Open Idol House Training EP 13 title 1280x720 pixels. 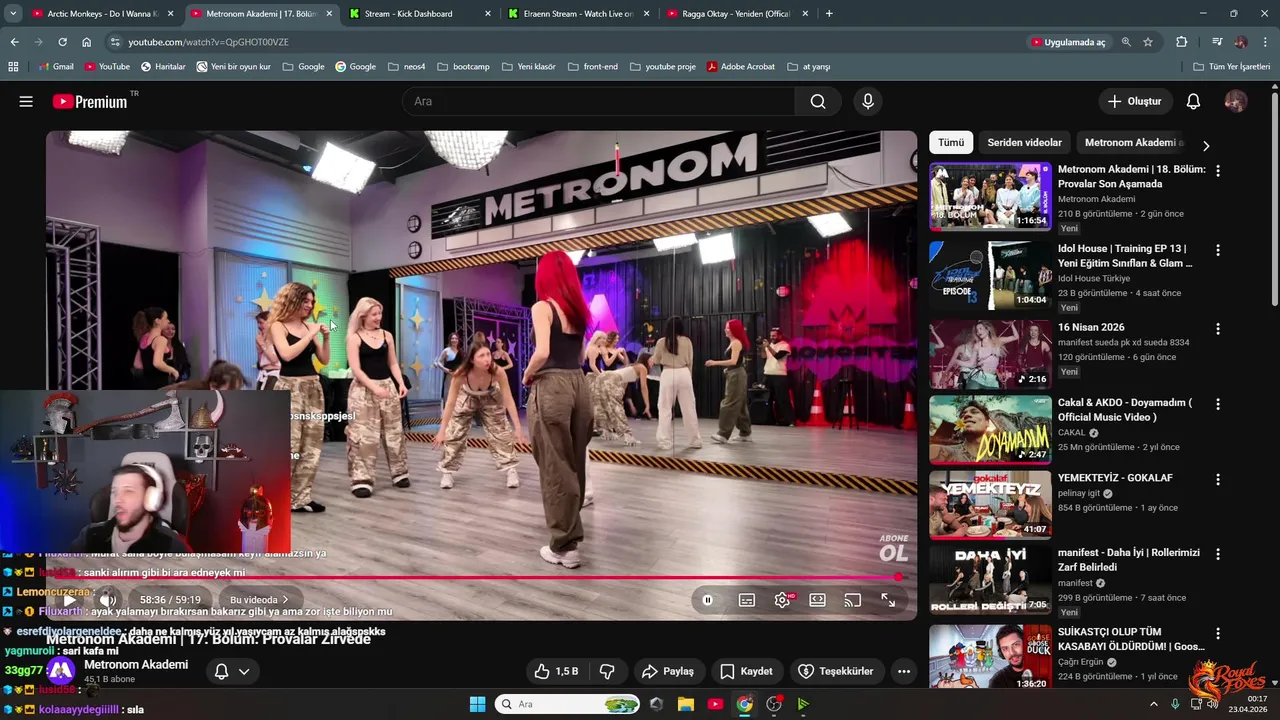point(1125,256)
